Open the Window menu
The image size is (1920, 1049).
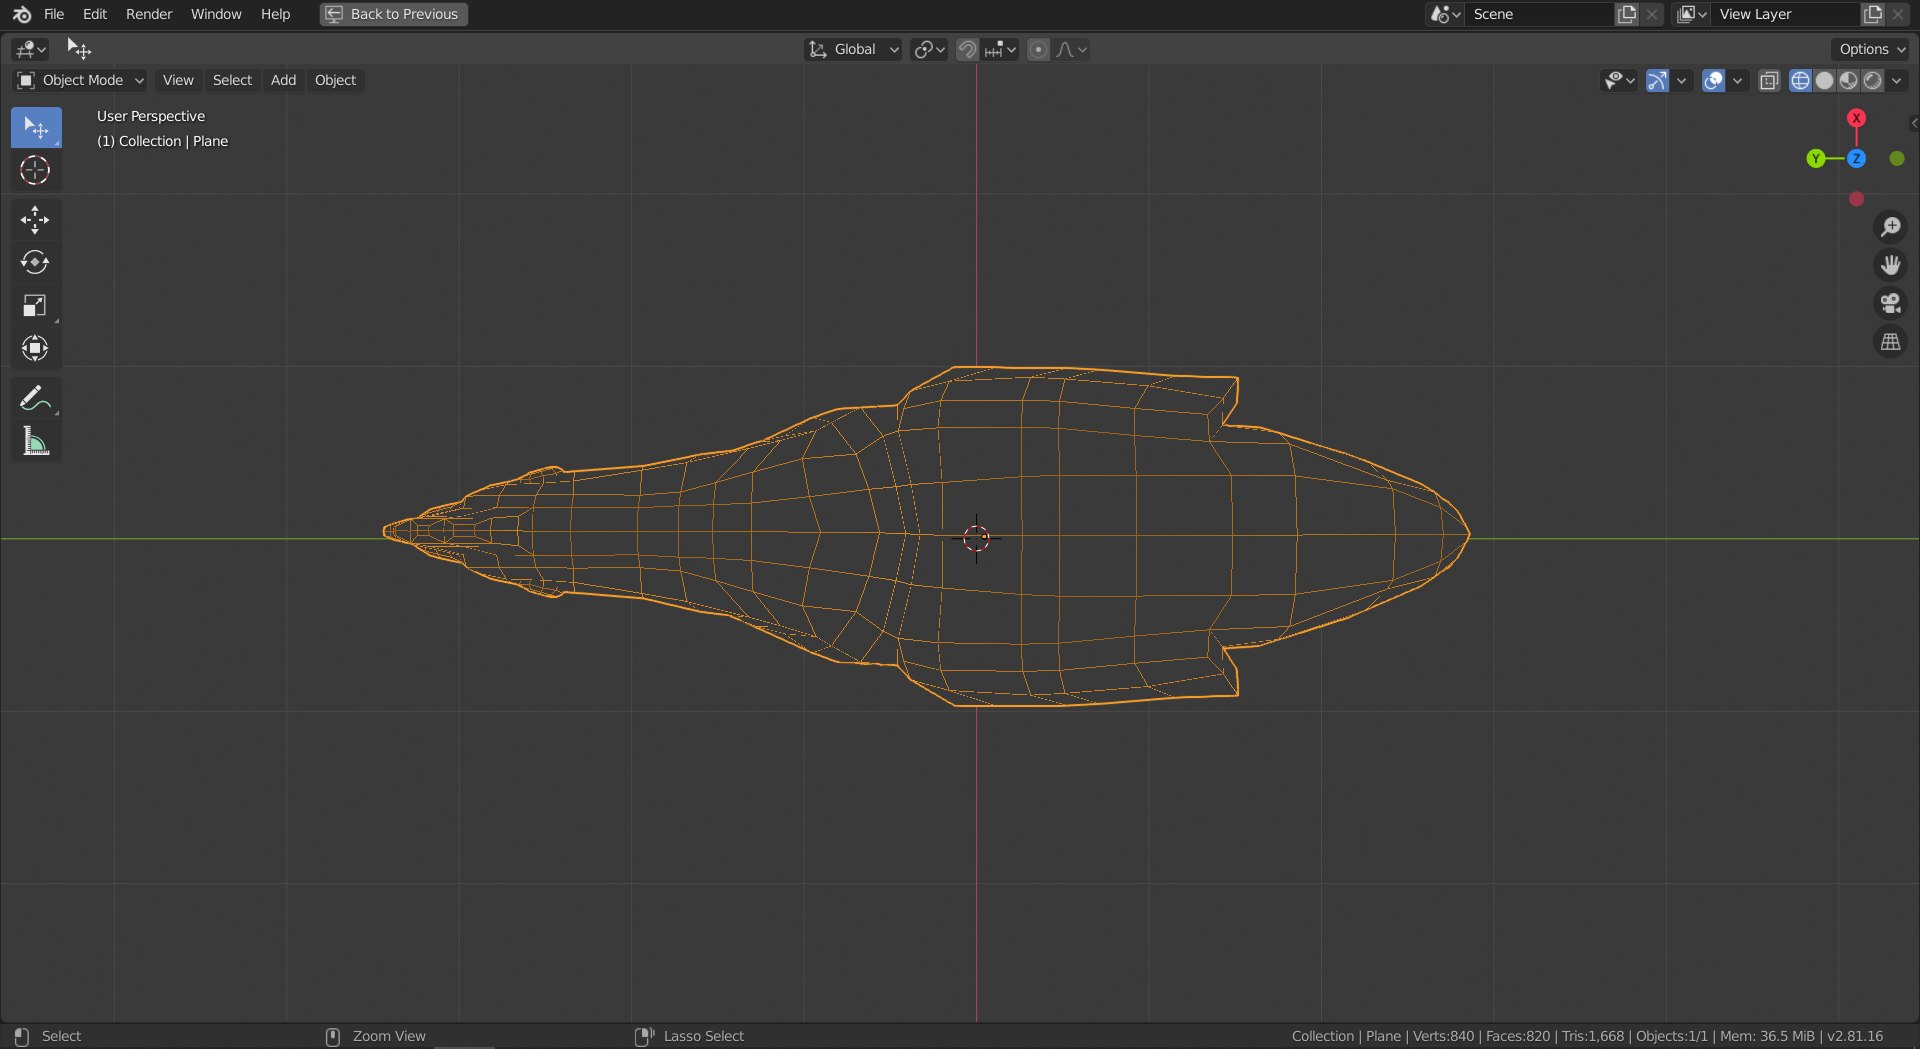(216, 14)
